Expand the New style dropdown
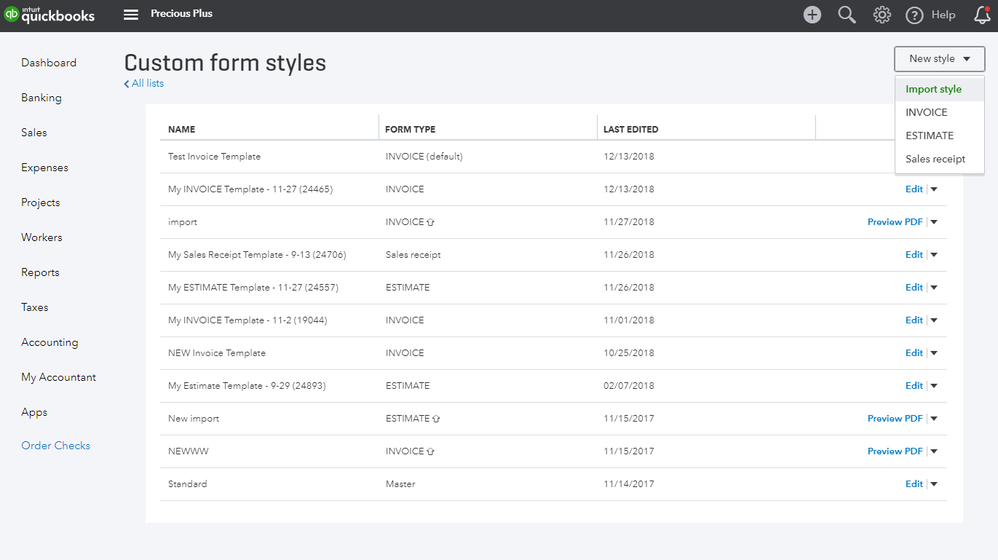 tap(939, 59)
